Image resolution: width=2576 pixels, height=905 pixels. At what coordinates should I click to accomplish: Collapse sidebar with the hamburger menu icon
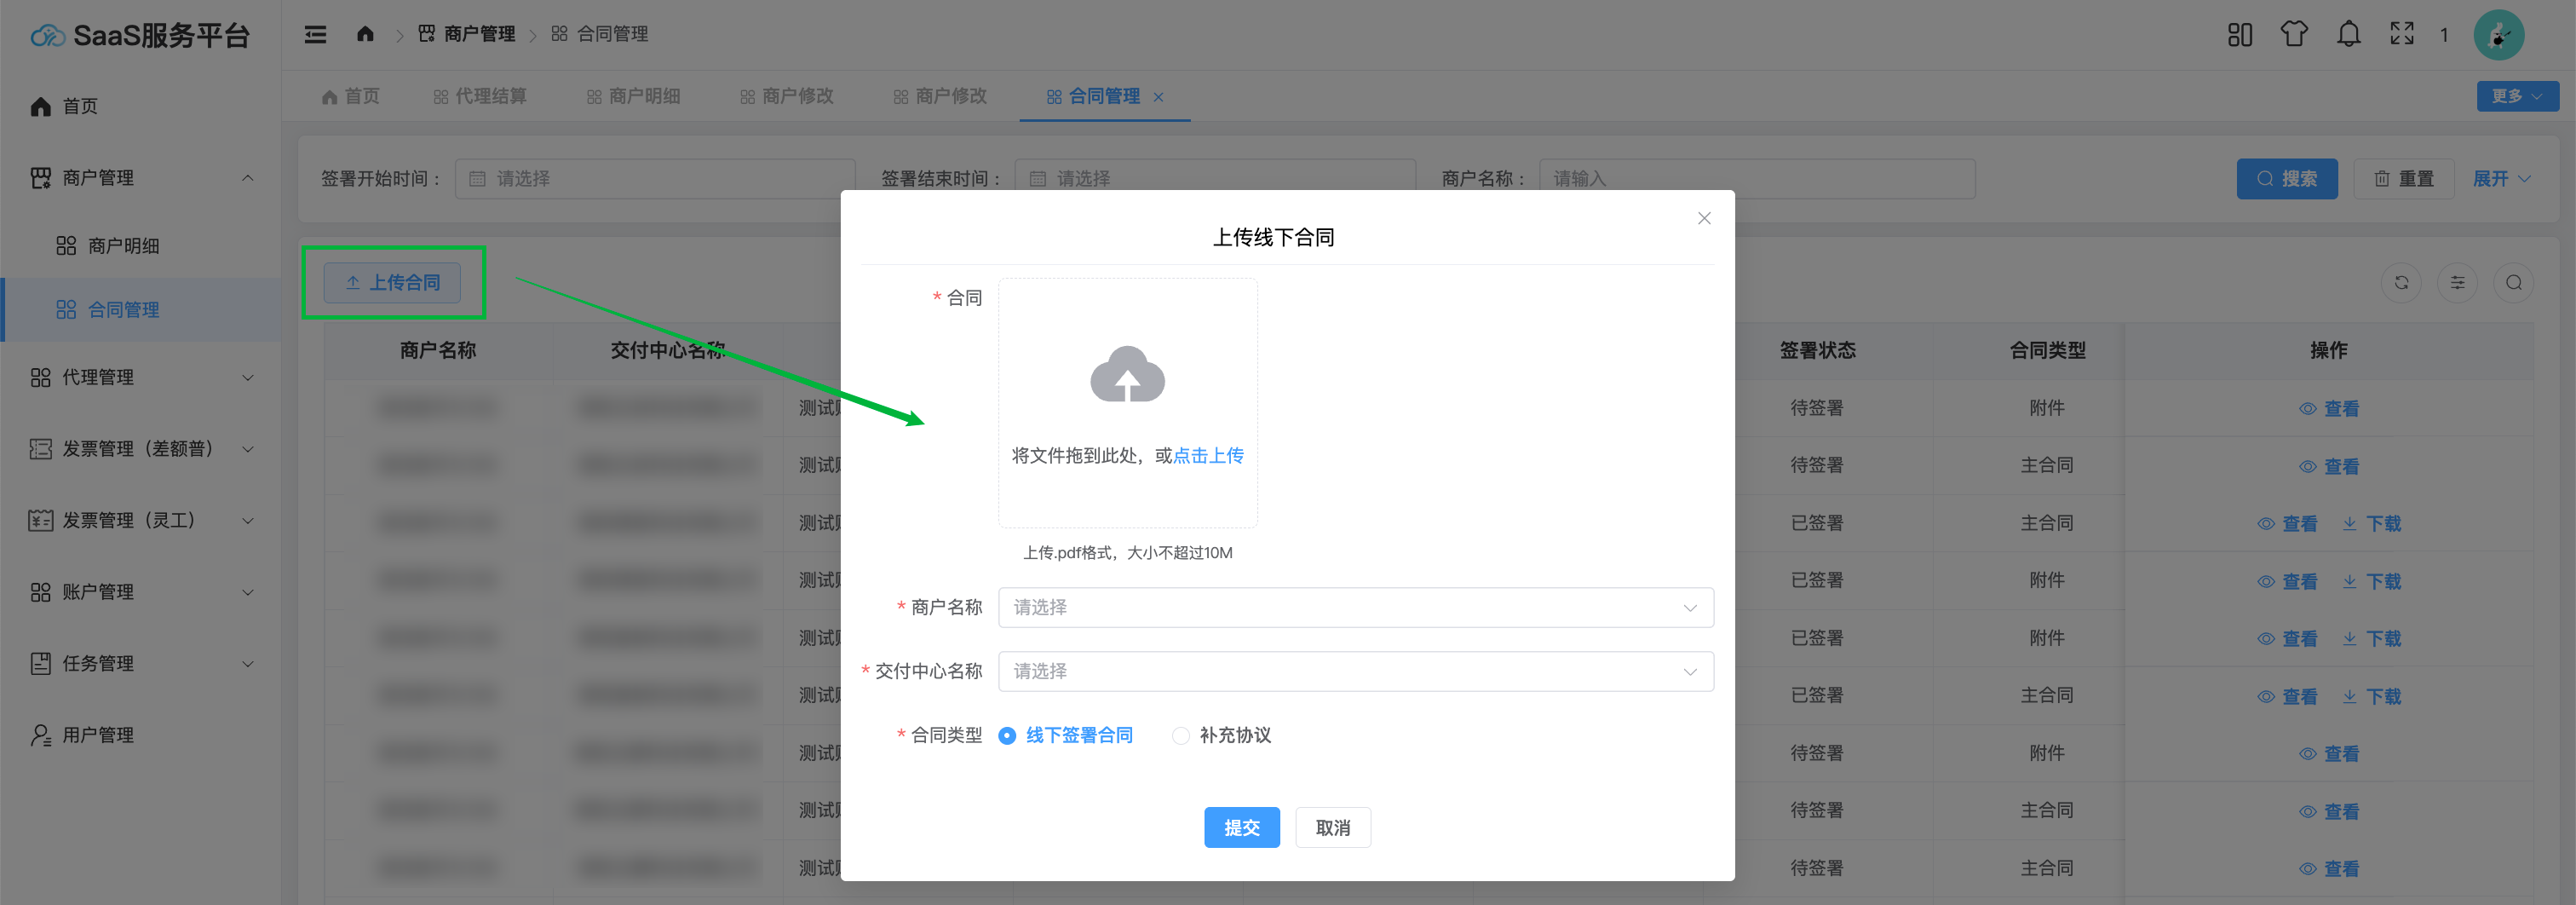click(315, 35)
